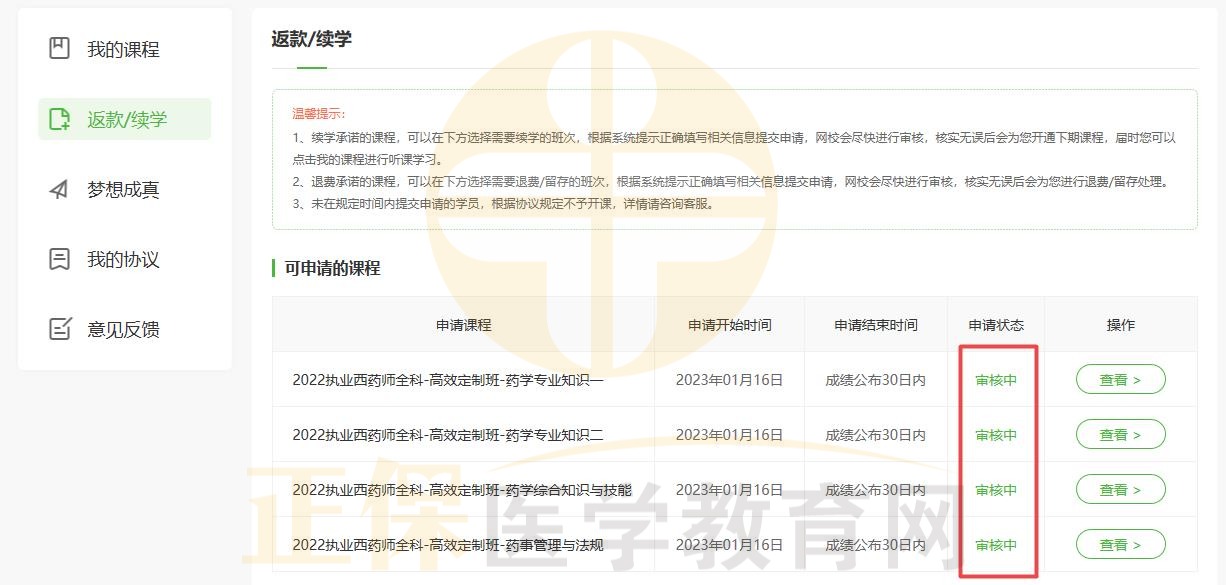The height and width of the screenshot is (585, 1226).
Task: Click 审核中 status for 药学专业知识一
Action: [x=996, y=380]
